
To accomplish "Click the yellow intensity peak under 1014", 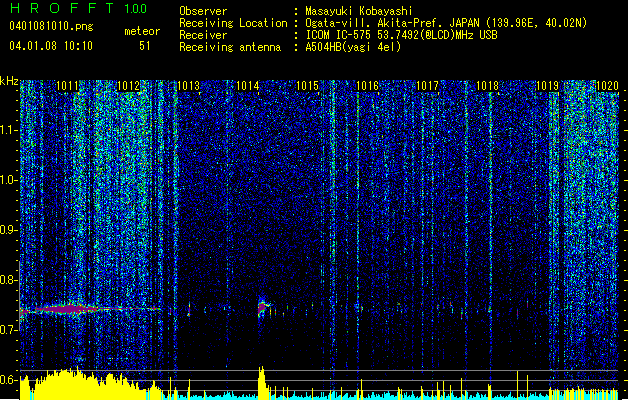I will [x=262, y=382].
